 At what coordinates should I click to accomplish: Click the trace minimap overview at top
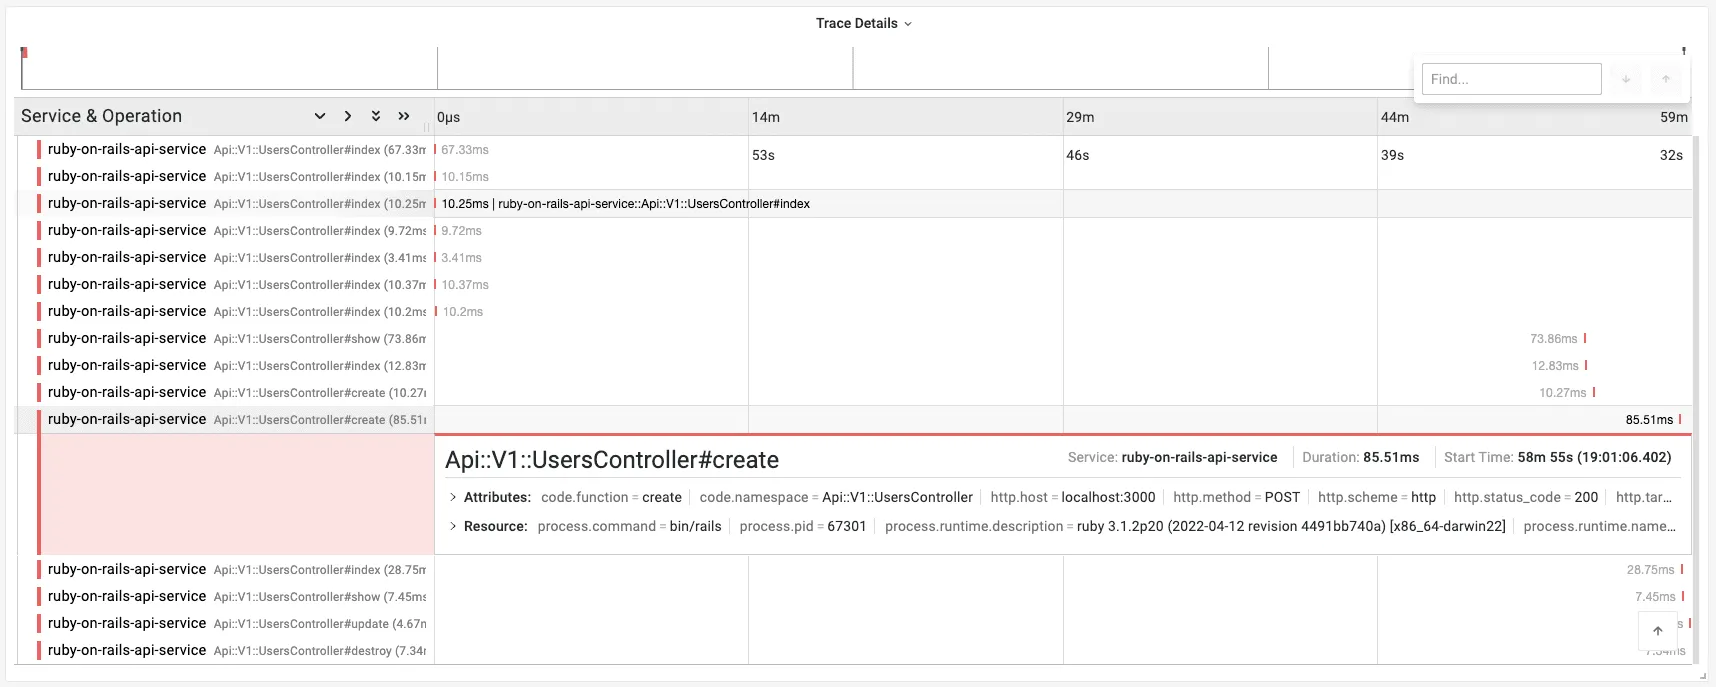click(x=700, y=68)
